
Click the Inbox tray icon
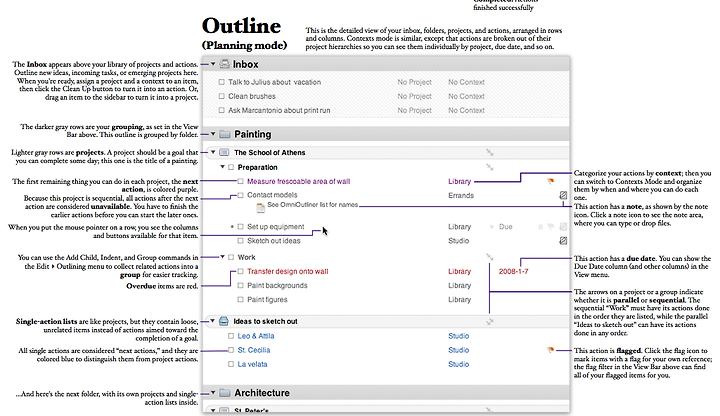[x=225, y=64]
